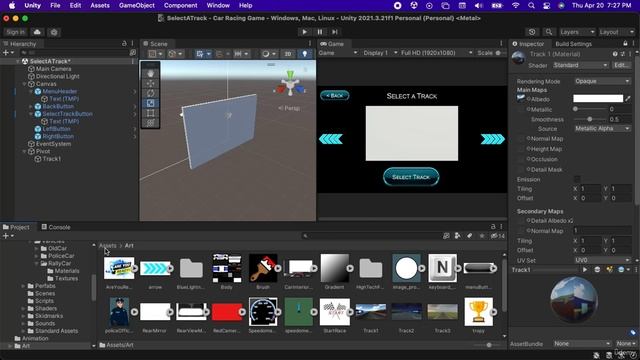This screenshot has height=360, width=640.
Task: Switch to the Console tab
Action: pos(56,227)
